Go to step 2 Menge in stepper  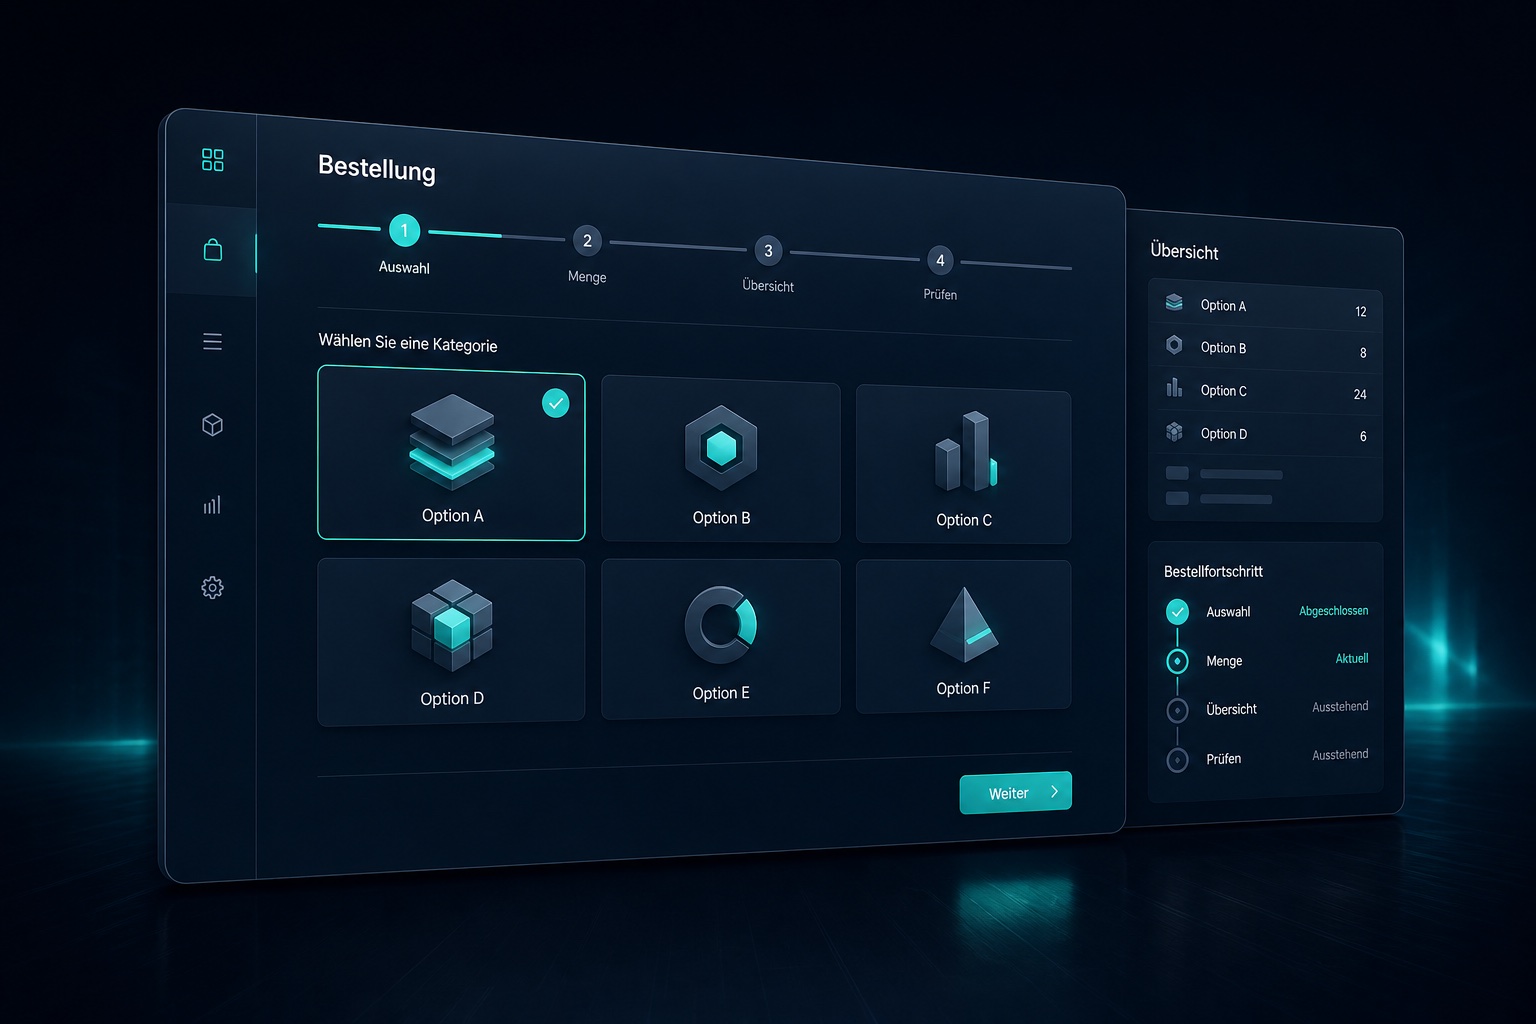coord(587,240)
